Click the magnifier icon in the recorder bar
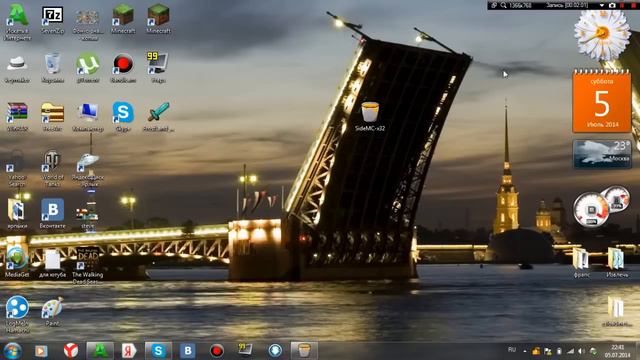 (504, 5)
